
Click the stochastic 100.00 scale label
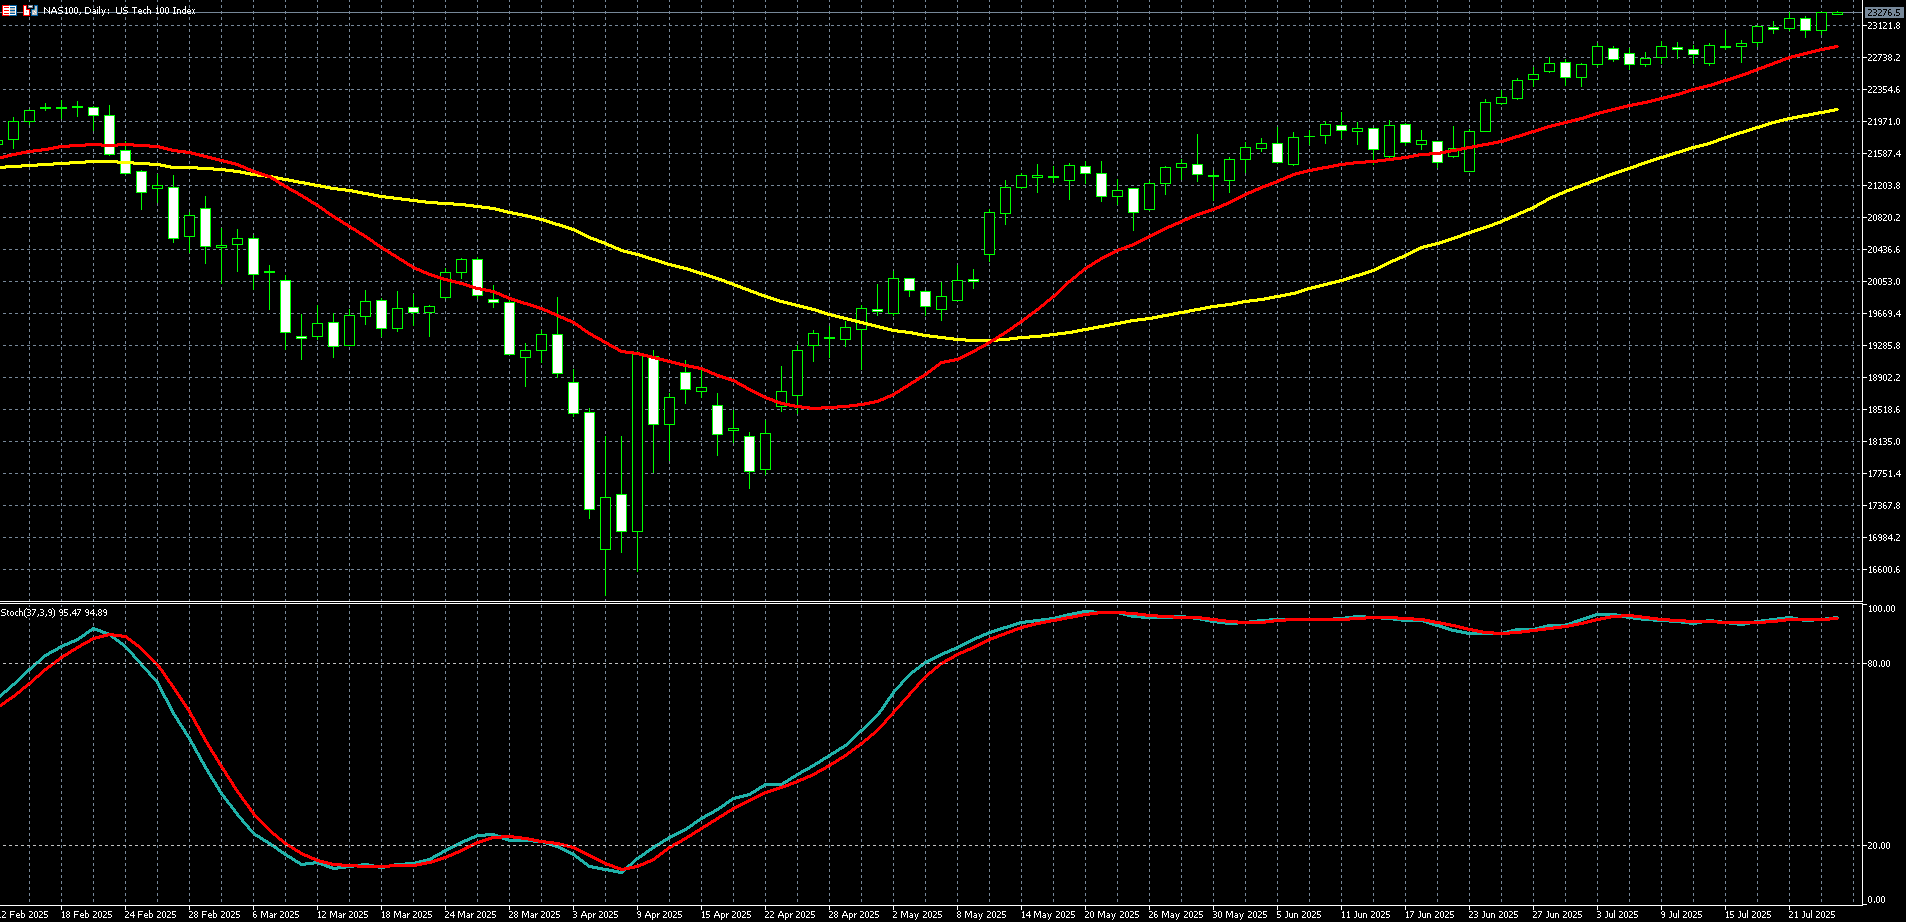click(x=1881, y=609)
